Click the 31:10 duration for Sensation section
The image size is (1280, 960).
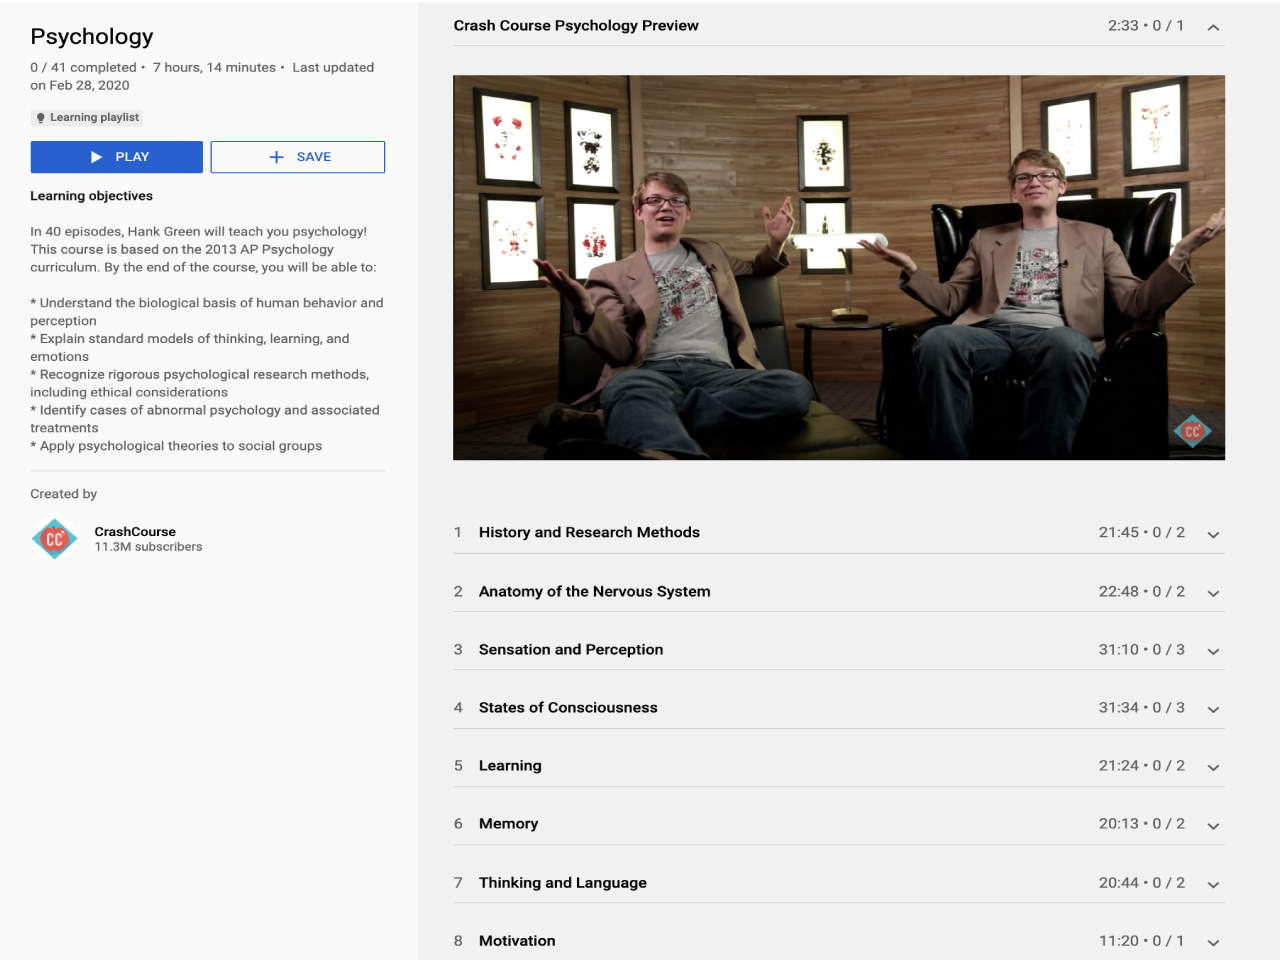[1118, 649]
